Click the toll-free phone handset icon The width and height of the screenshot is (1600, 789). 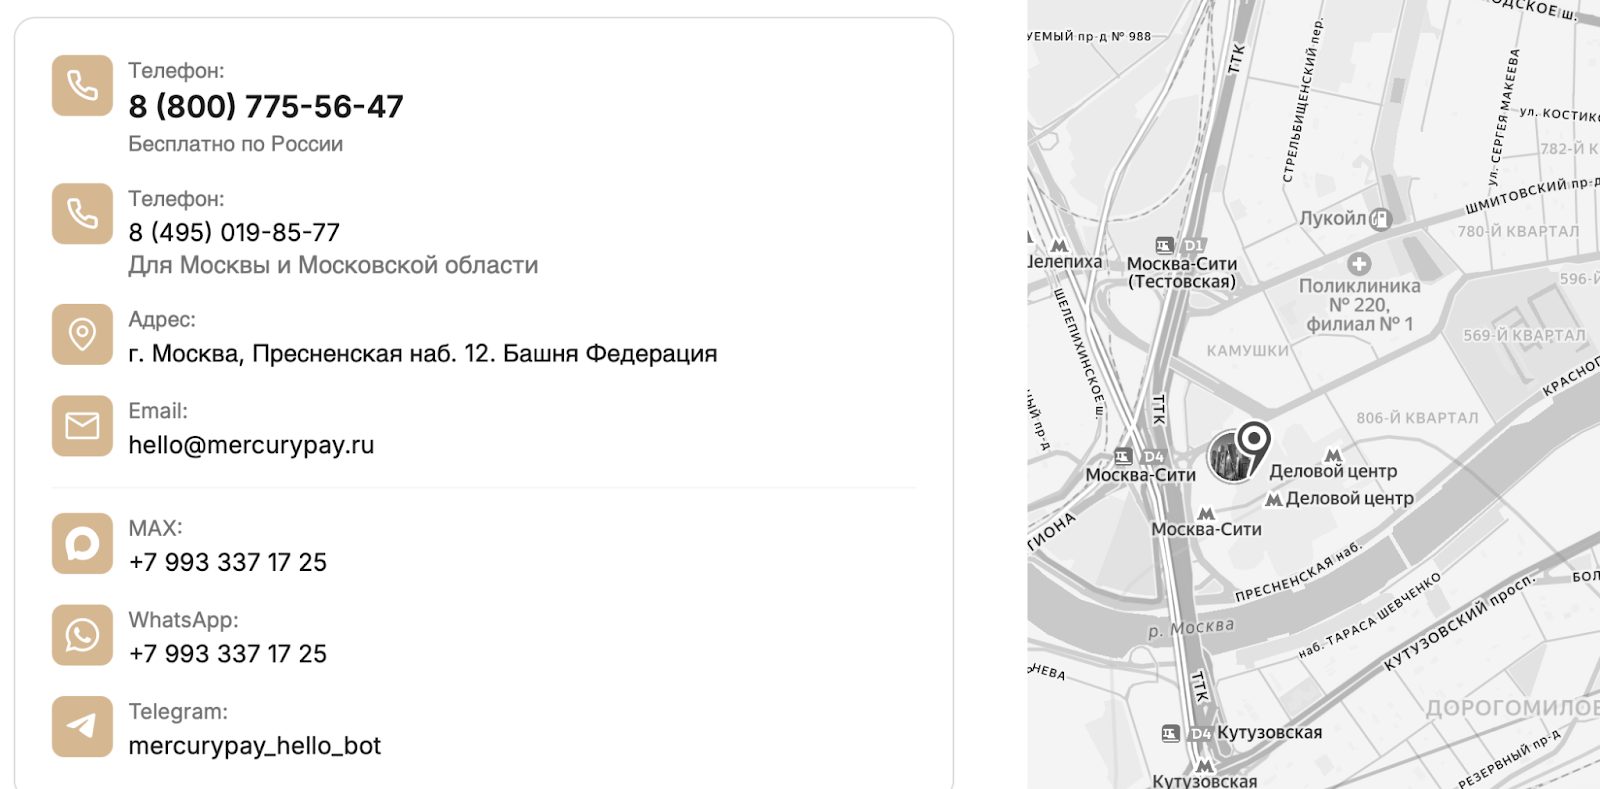point(82,86)
